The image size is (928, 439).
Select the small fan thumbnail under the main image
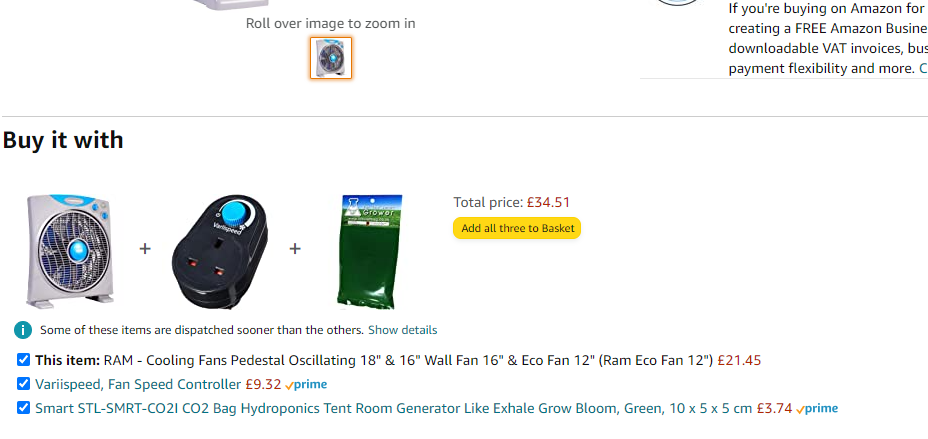[x=331, y=58]
